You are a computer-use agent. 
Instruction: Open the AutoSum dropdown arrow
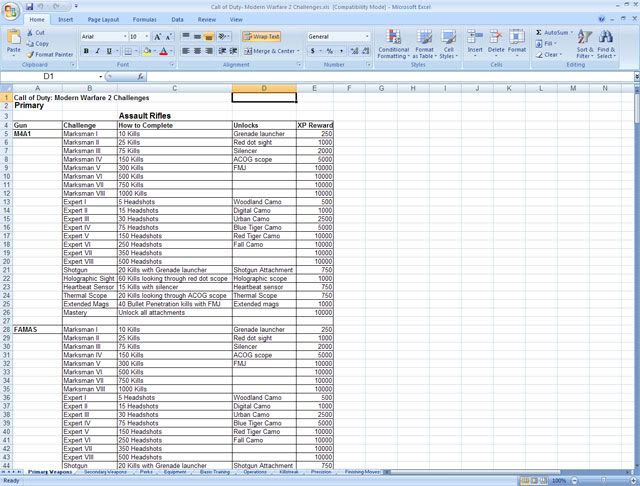click(x=571, y=33)
